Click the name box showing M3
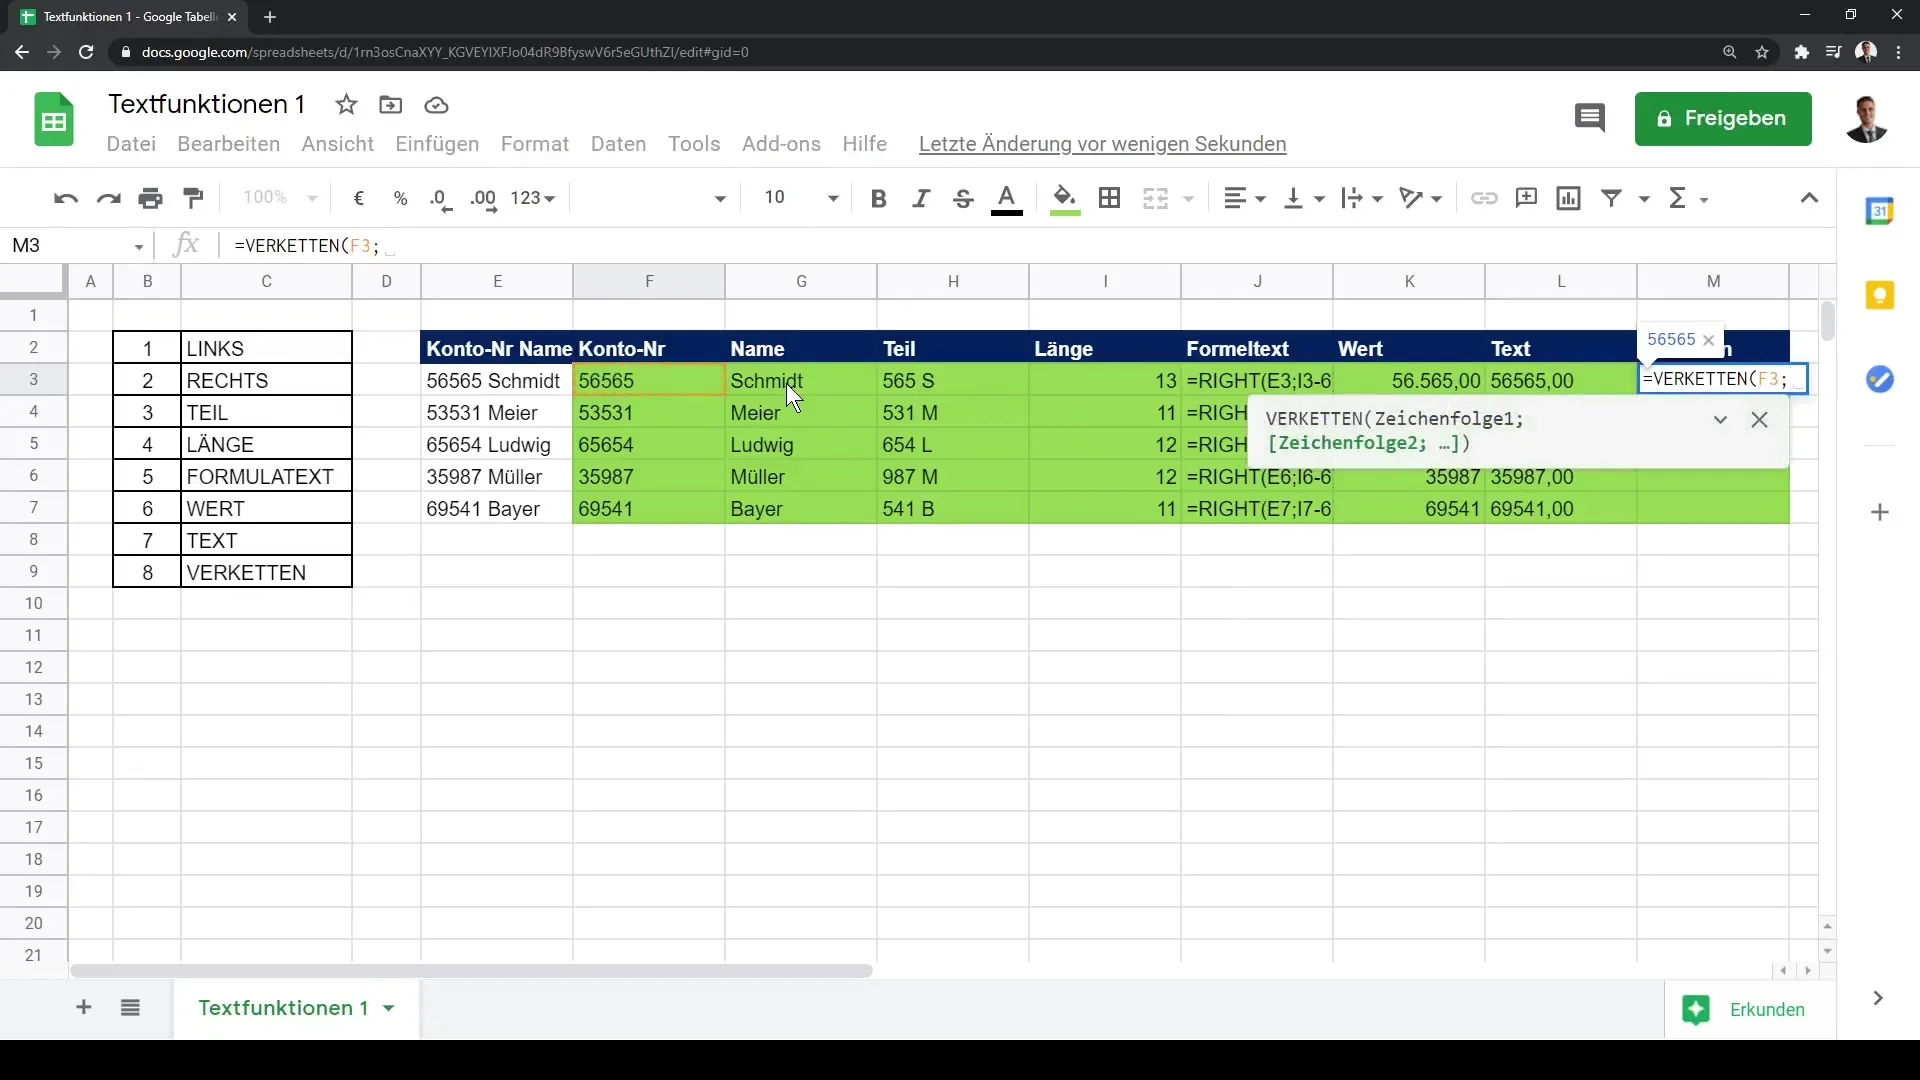 click(77, 246)
